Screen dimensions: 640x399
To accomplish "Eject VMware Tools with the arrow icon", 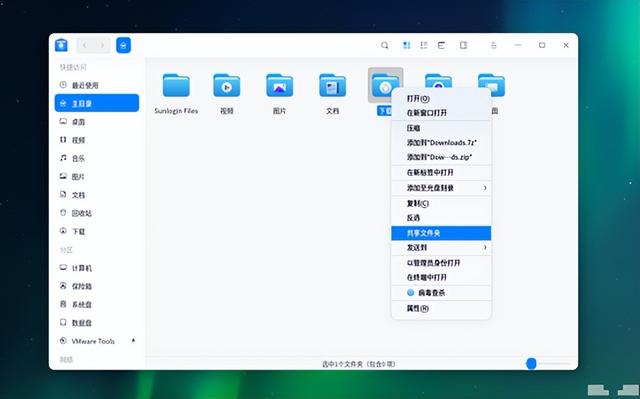I will 133,340.
